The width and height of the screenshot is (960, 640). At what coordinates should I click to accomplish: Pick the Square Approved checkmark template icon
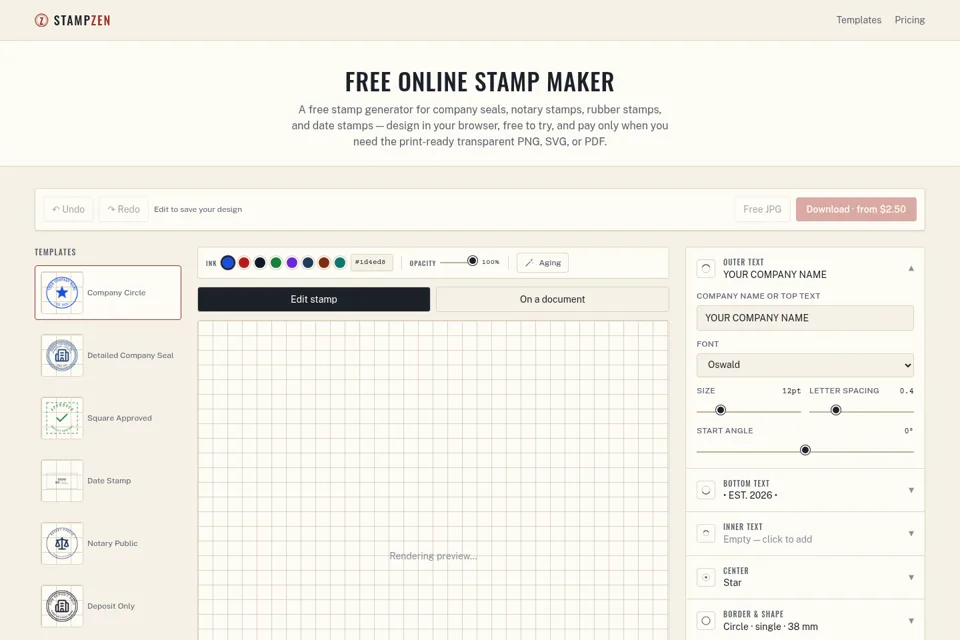62,418
